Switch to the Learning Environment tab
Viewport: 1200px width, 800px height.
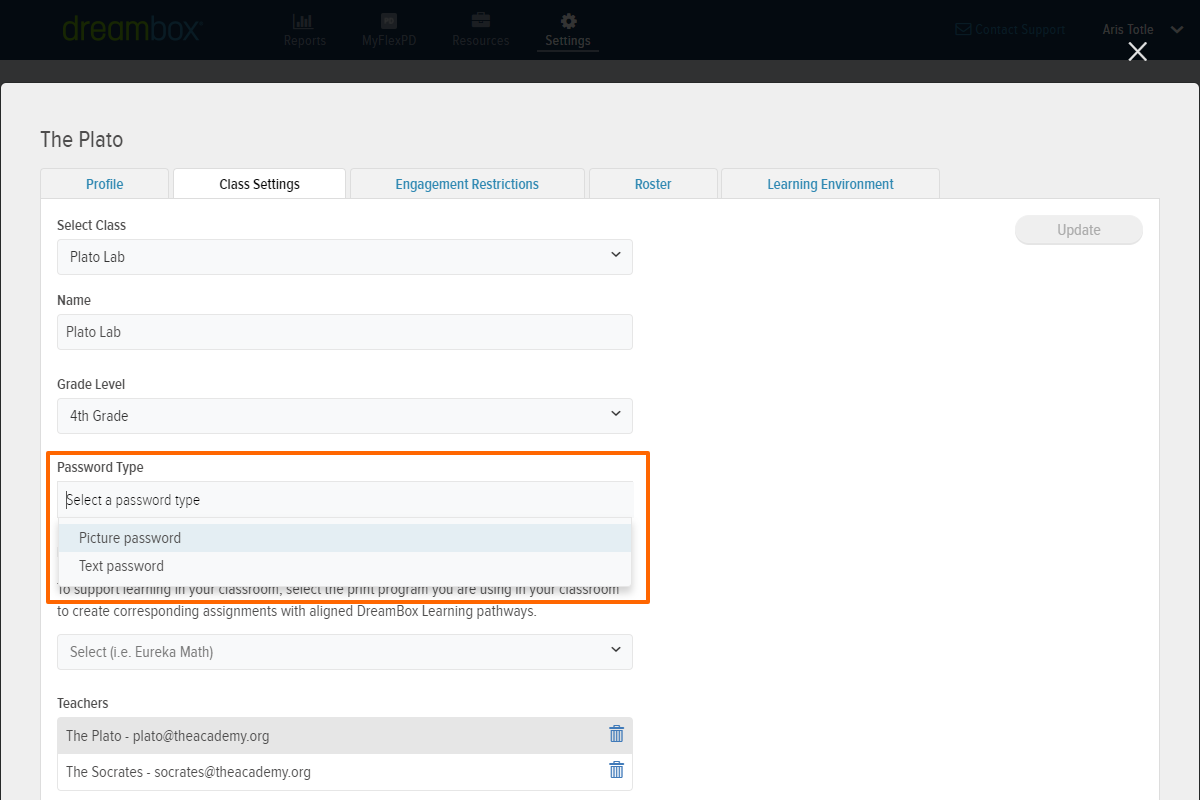pyautogui.click(x=830, y=183)
